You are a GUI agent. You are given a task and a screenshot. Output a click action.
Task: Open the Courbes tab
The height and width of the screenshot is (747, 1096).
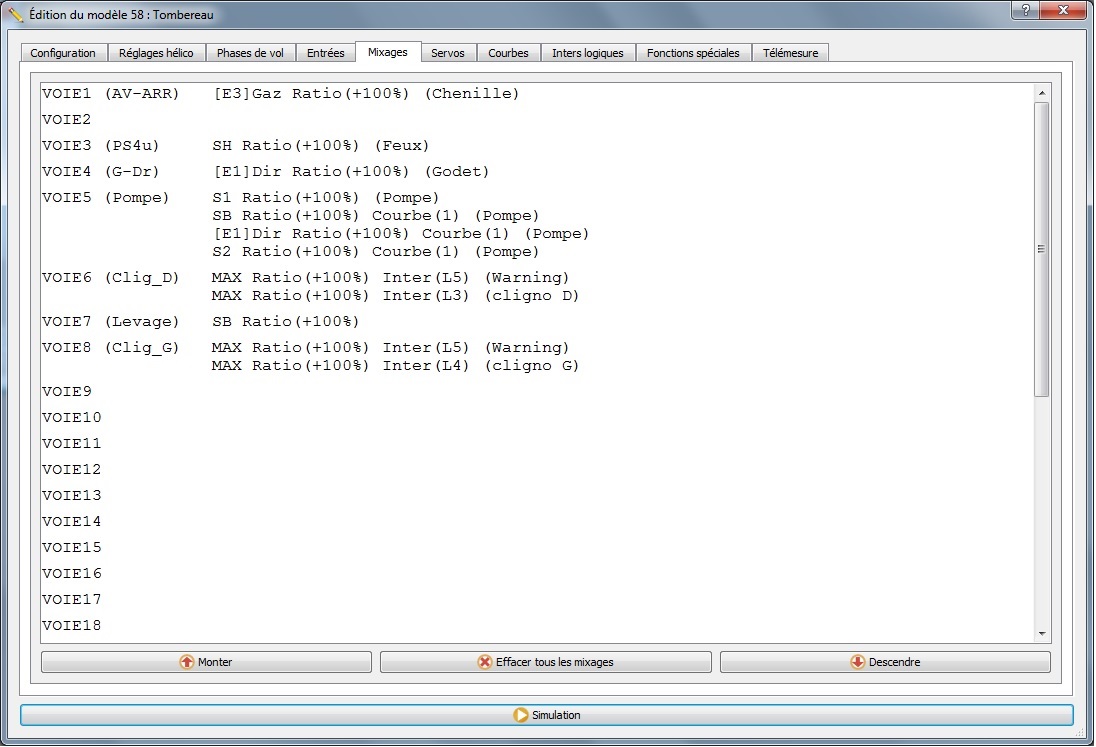click(x=508, y=53)
